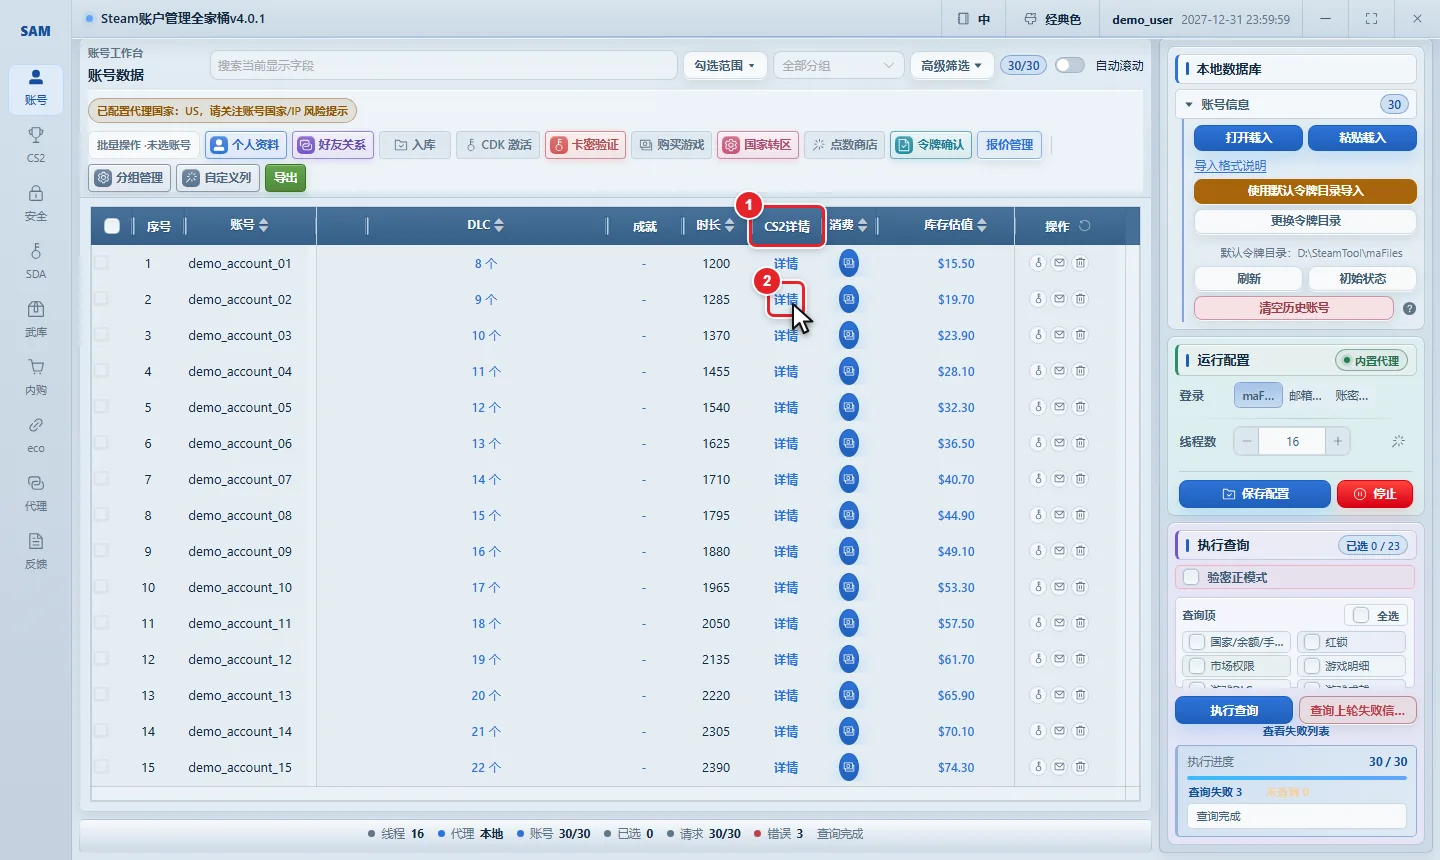This screenshot has width=1440, height=860.
Task: Open the 反馈 feedback sidebar section
Action: coord(36,550)
